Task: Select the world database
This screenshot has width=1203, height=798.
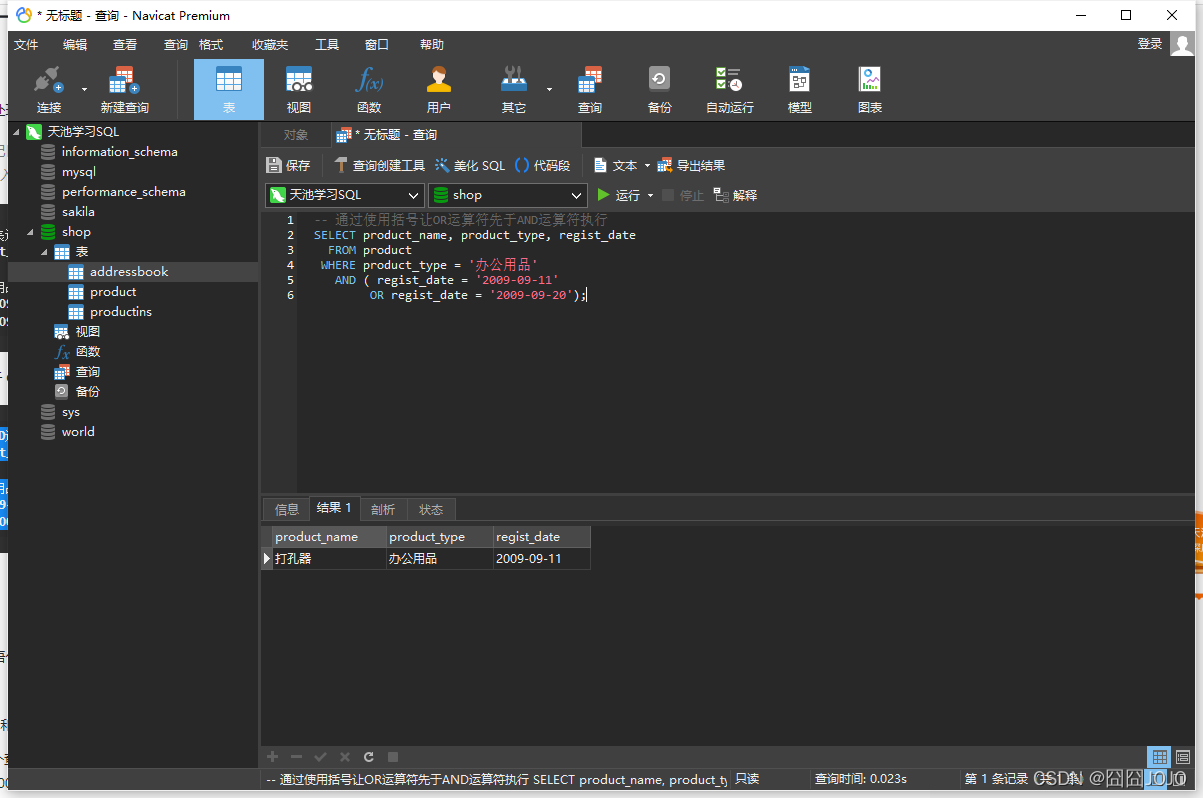Action: click(78, 432)
